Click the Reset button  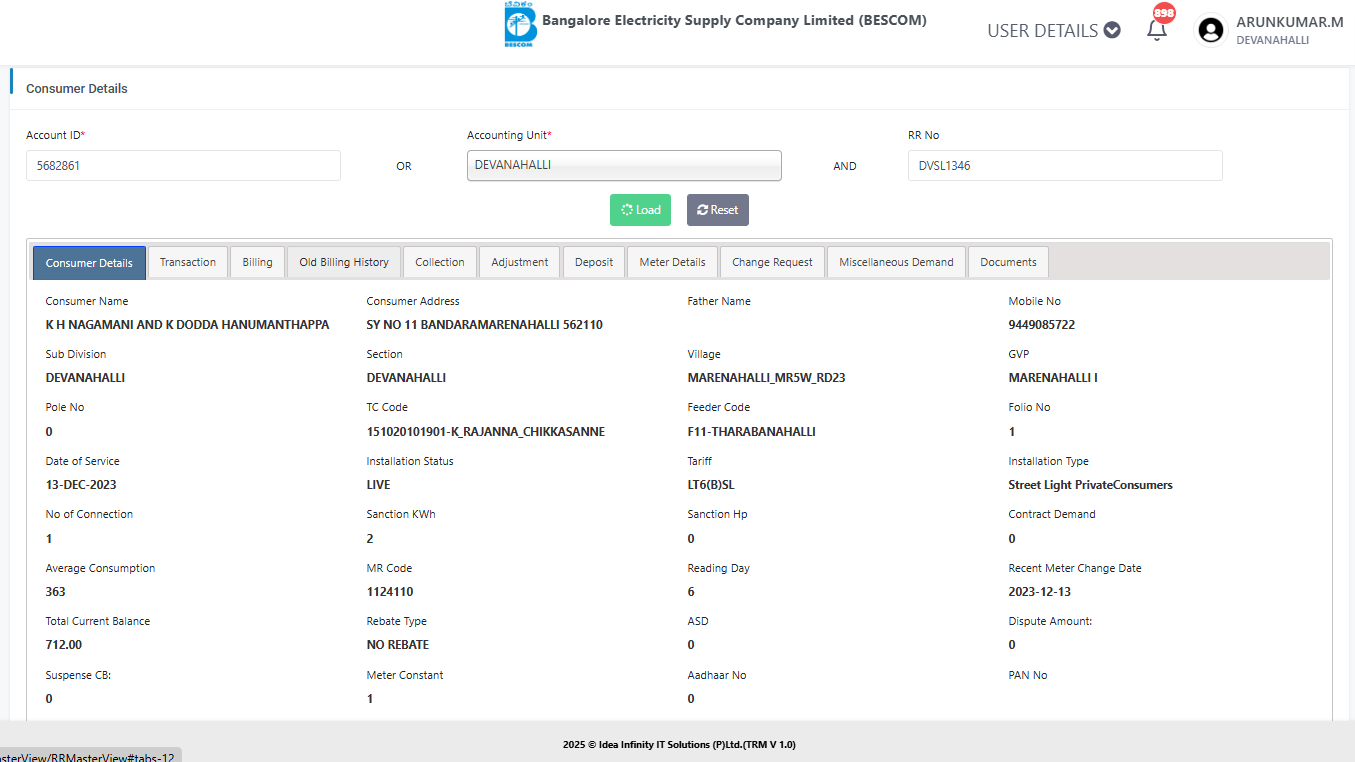pos(718,210)
